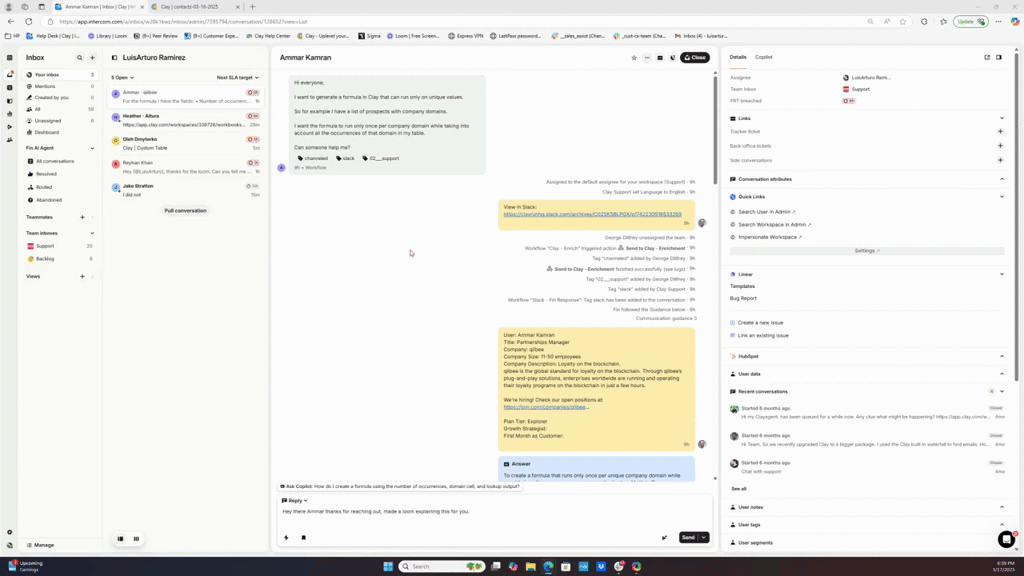The height and width of the screenshot is (576, 1024).
Task: Collapse the Fin AI Agent section
Action: click(x=92, y=148)
